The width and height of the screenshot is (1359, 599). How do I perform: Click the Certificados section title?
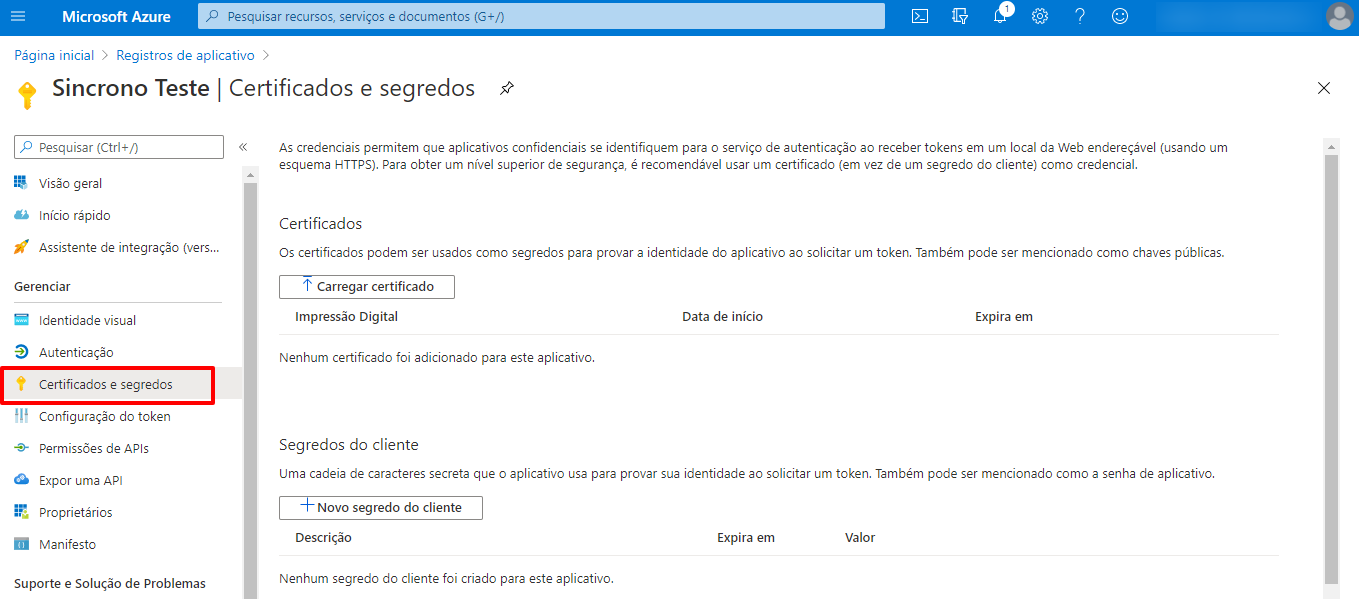point(320,223)
